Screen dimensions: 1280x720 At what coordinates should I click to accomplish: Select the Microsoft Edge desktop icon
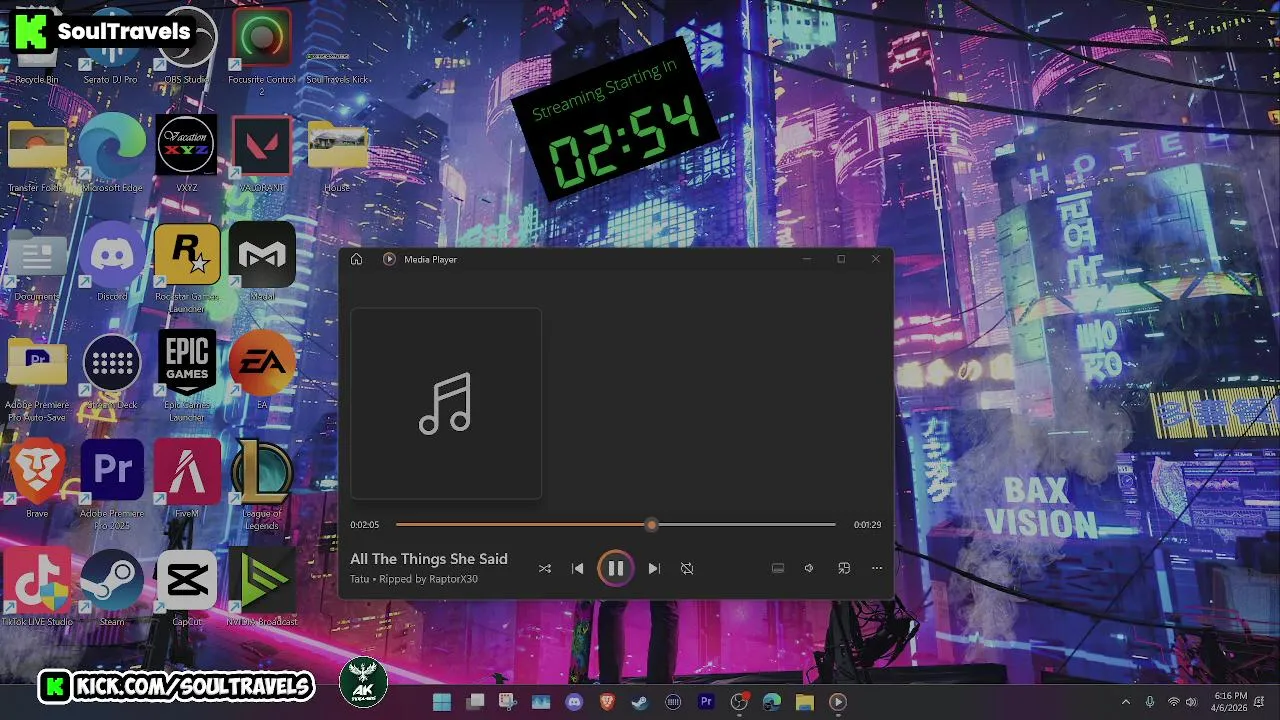(x=112, y=153)
